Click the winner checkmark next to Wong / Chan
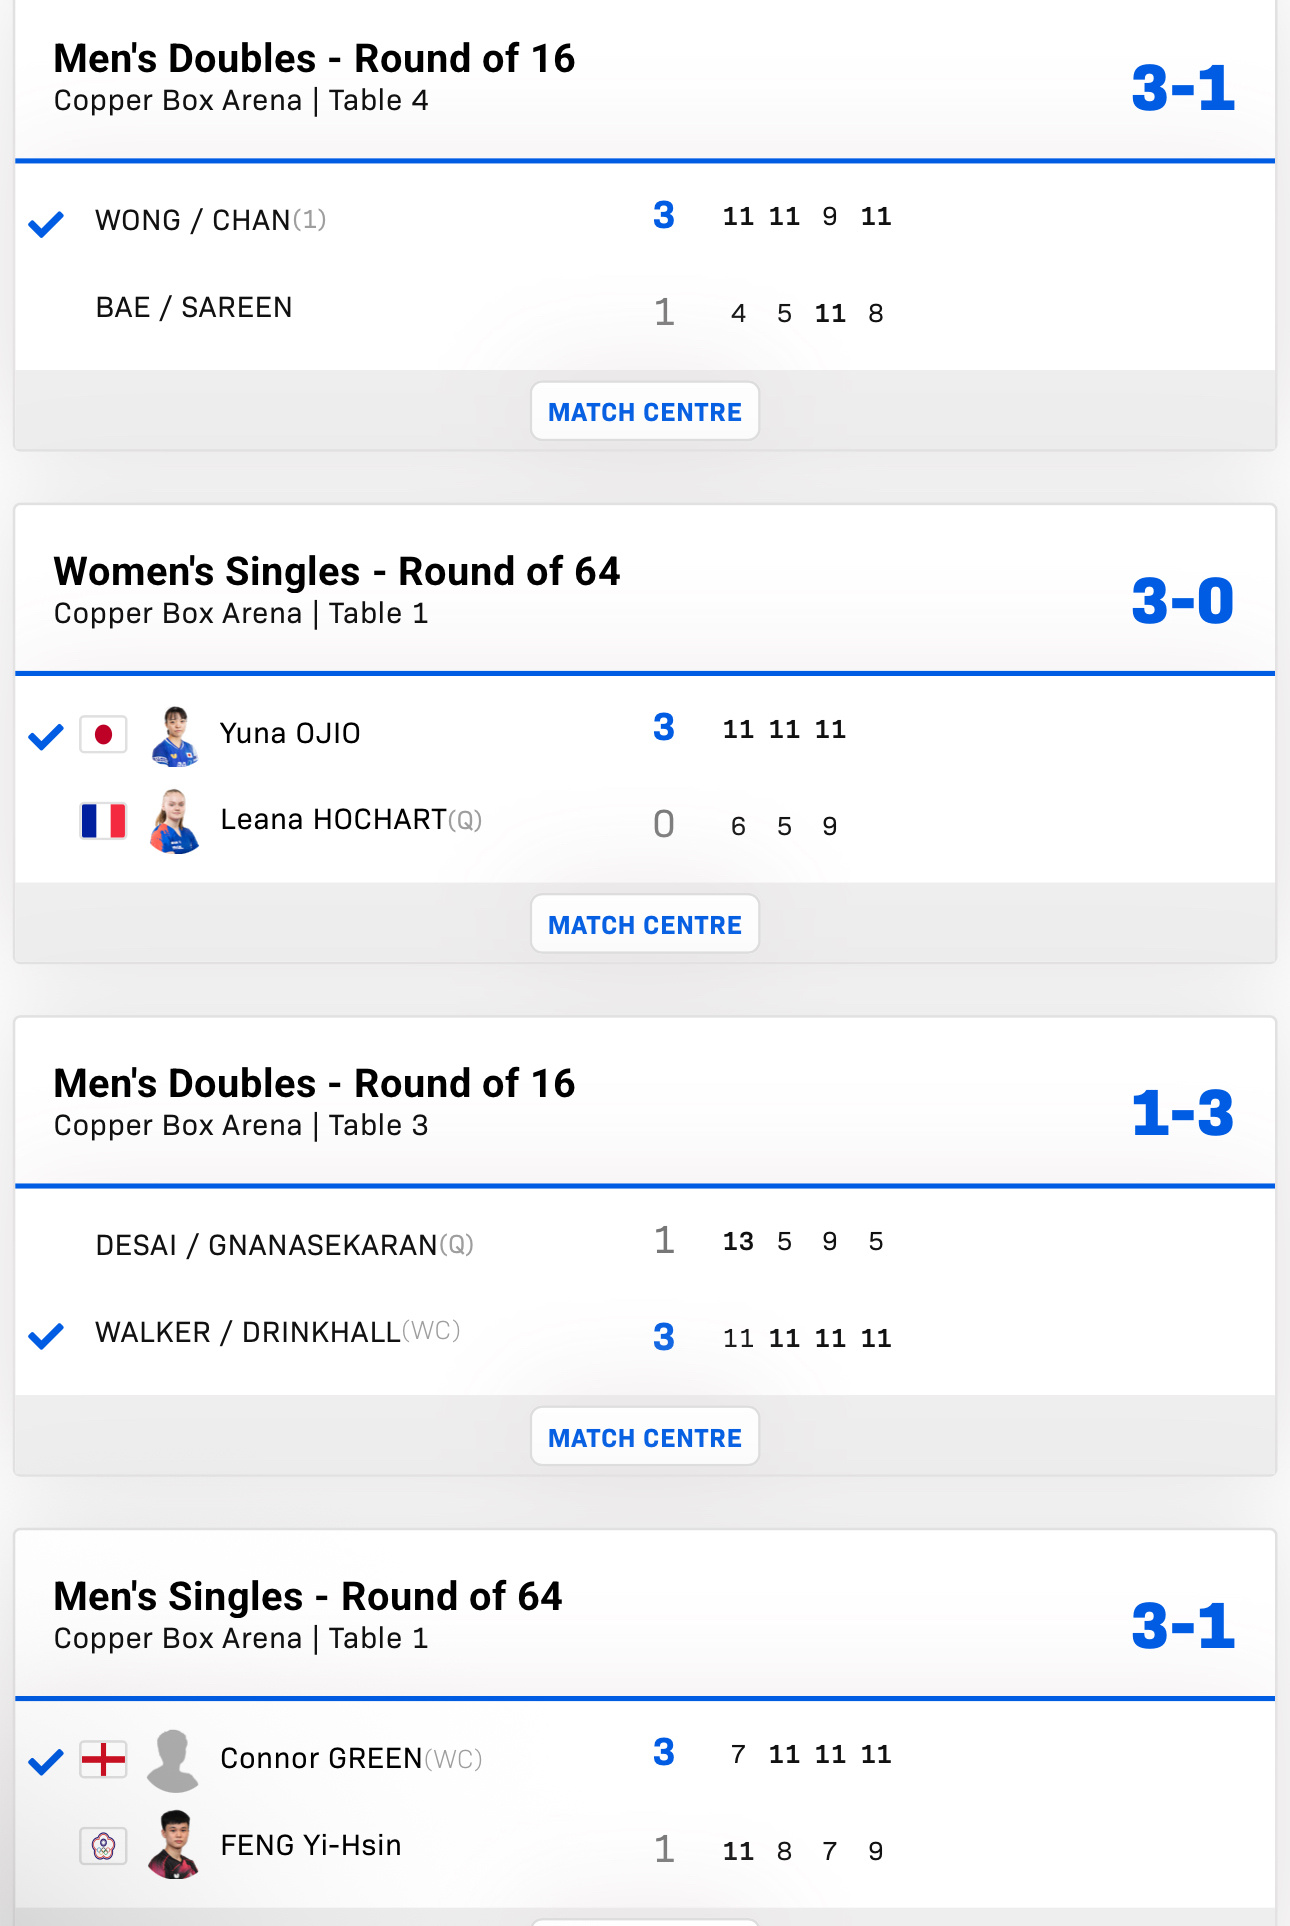 46,223
